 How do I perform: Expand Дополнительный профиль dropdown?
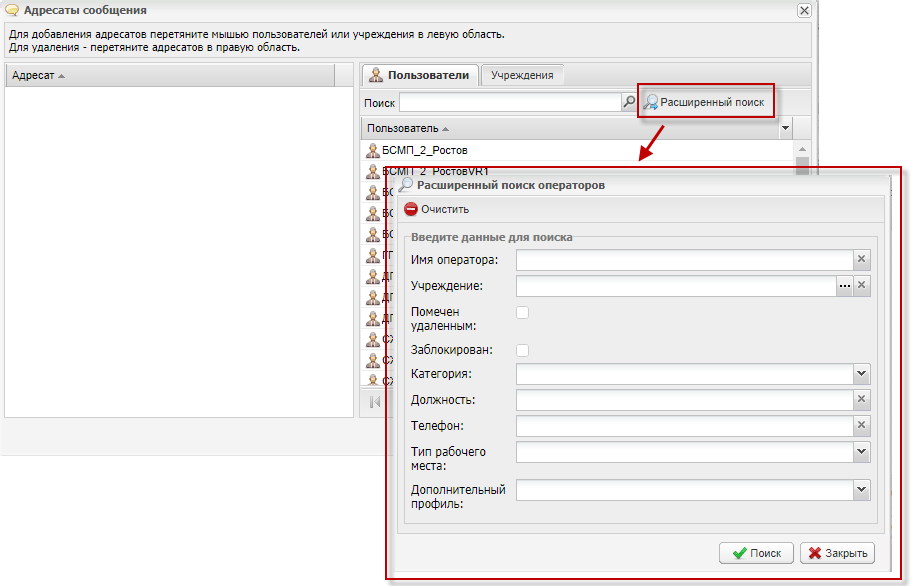coord(862,490)
